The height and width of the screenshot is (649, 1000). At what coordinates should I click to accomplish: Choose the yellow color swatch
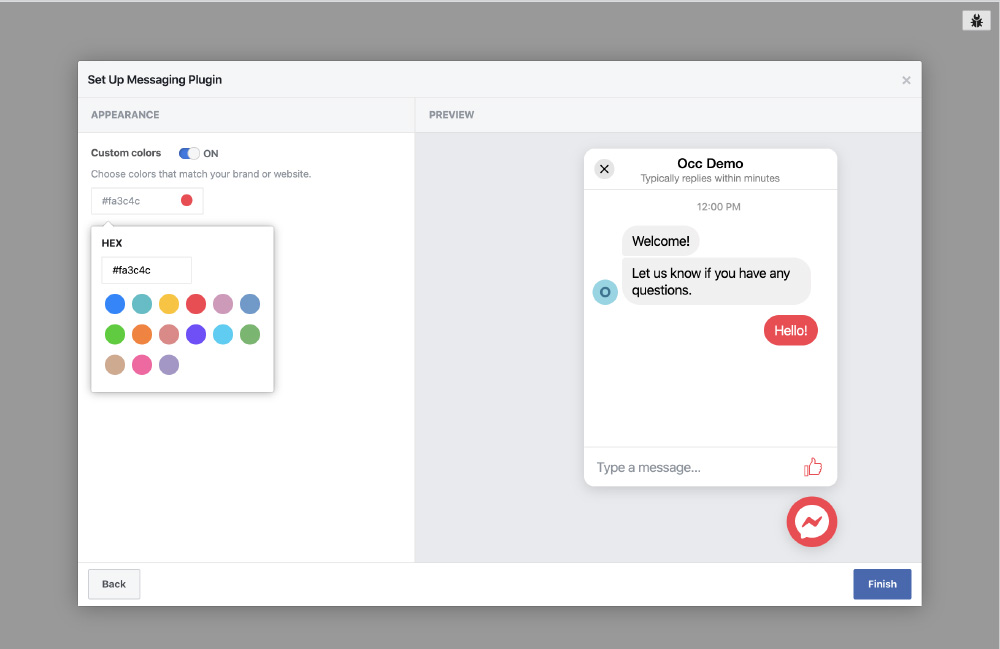[169, 304]
